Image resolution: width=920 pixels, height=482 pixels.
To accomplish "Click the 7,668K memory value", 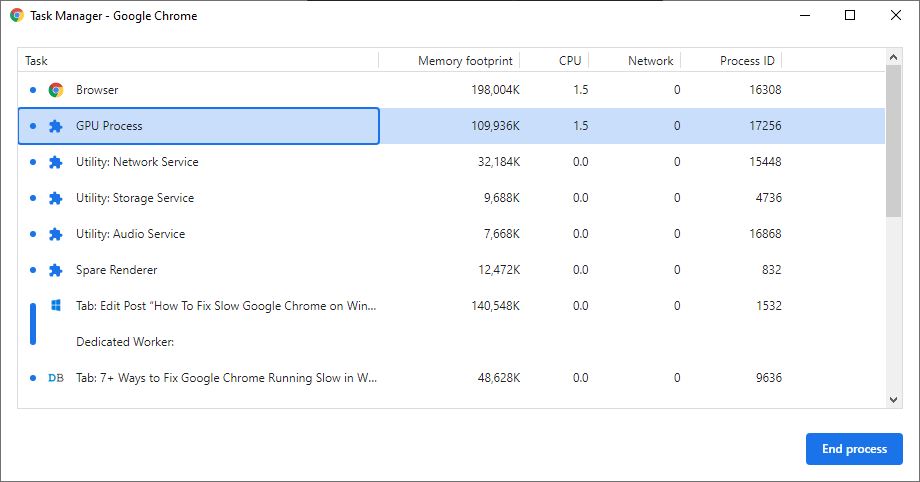I will tap(502, 234).
